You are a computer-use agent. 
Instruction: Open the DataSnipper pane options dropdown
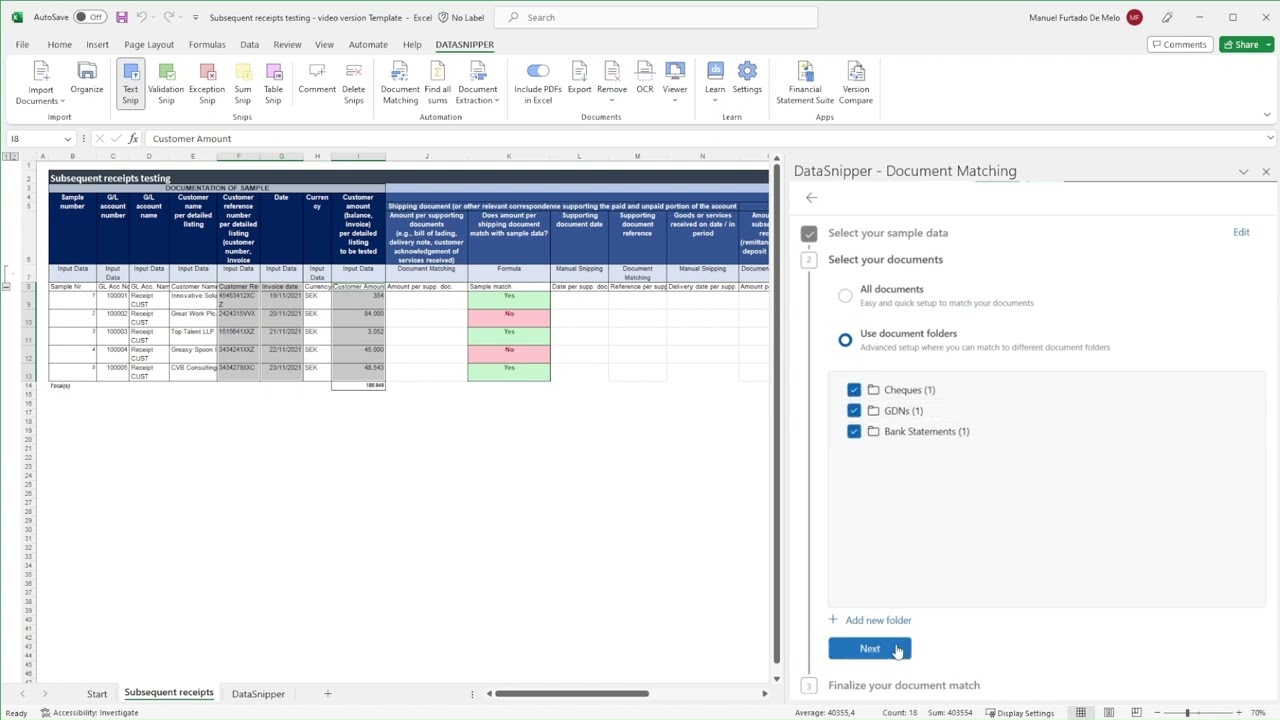[x=1243, y=172]
